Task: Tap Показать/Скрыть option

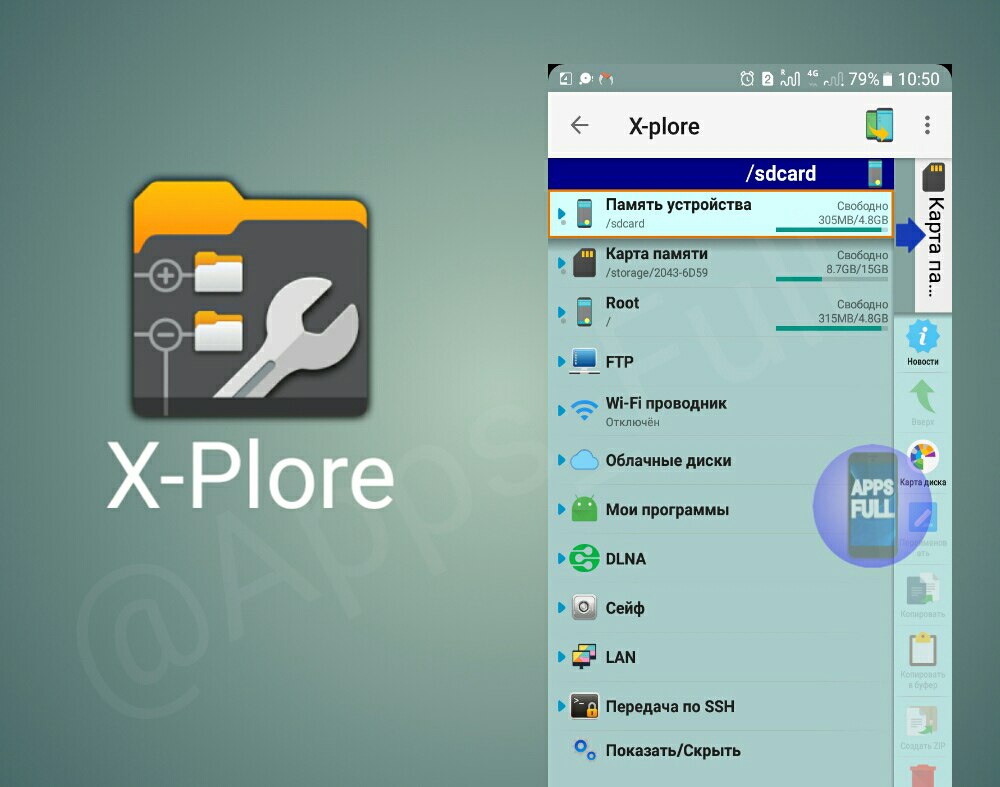Action: [673, 751]
